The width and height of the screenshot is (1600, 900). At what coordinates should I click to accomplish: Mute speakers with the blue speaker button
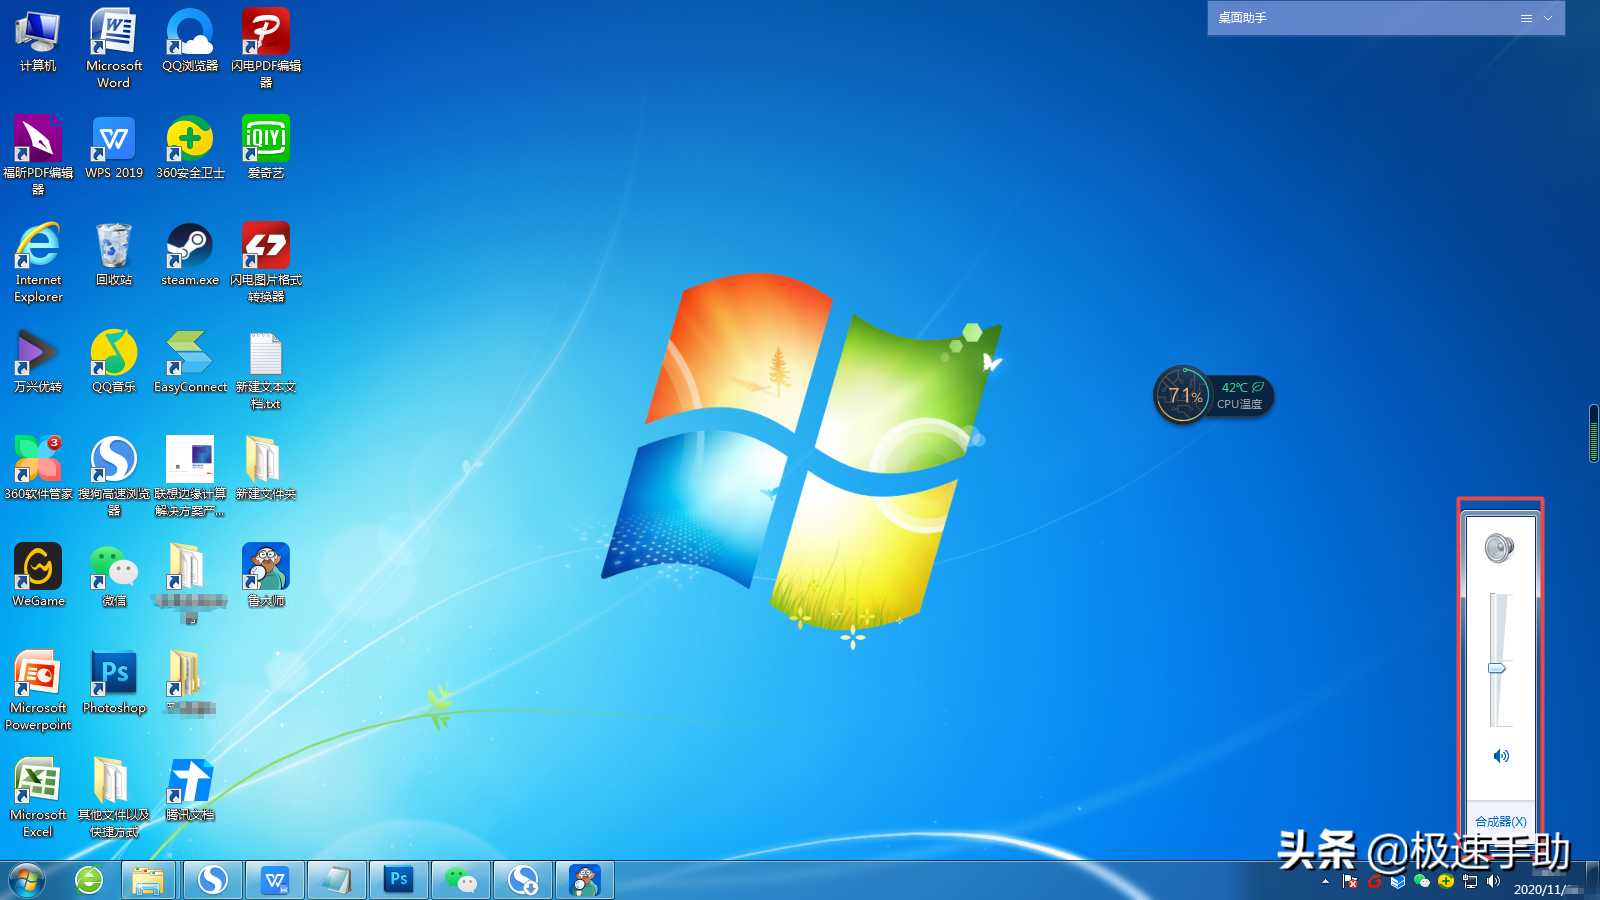coord(1501,756)
